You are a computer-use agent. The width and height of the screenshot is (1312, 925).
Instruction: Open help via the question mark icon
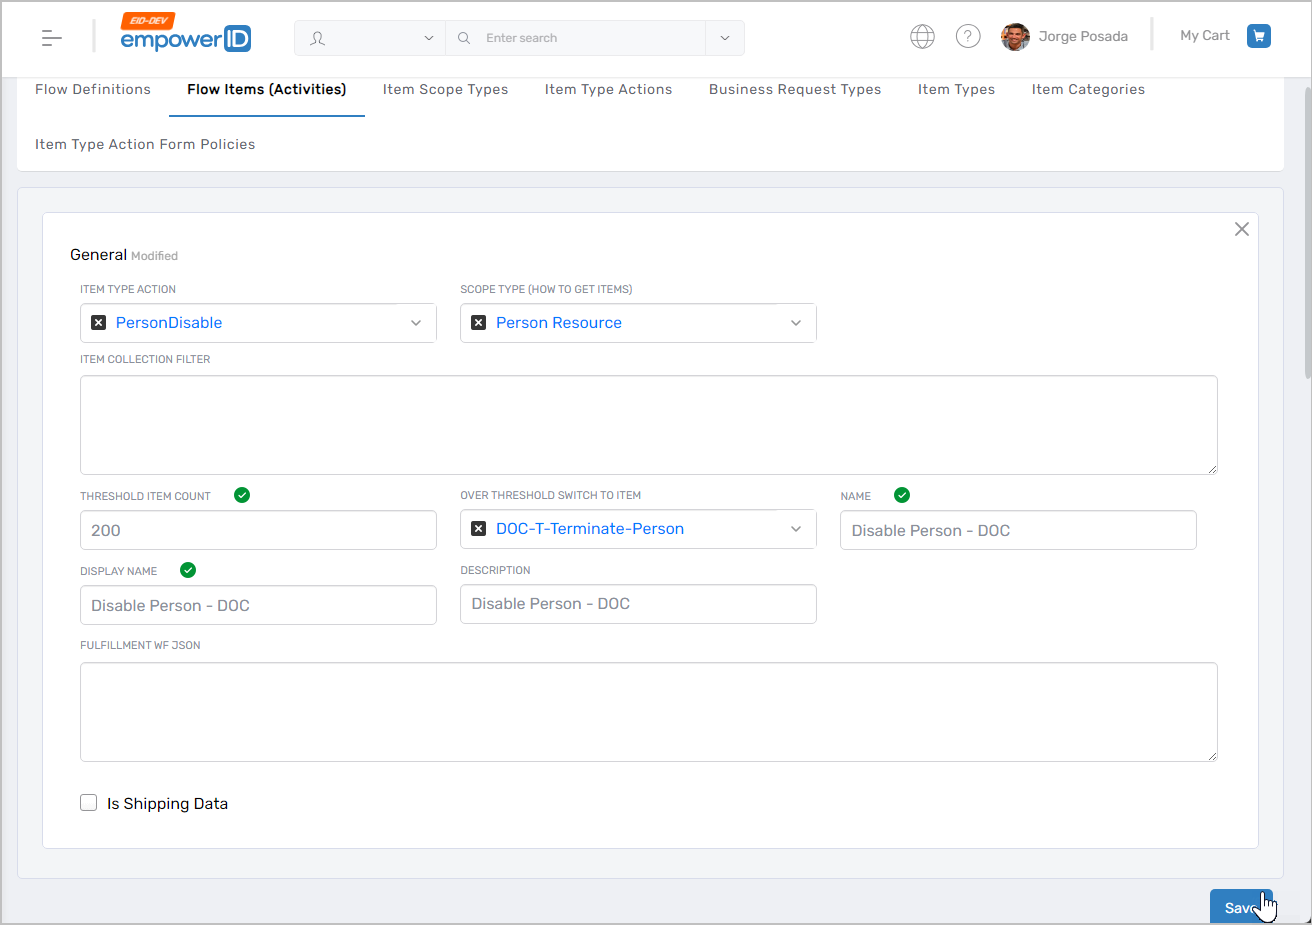(968, 36)
